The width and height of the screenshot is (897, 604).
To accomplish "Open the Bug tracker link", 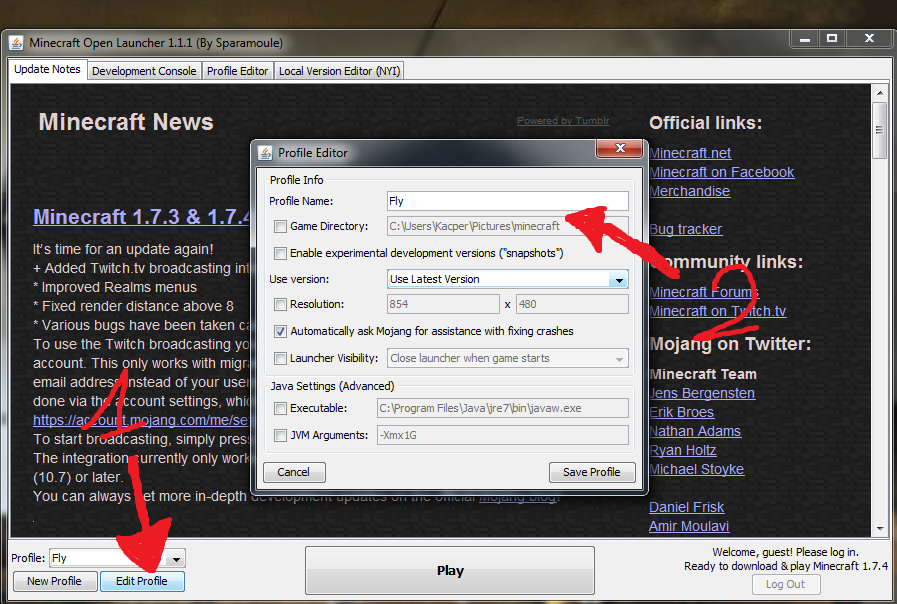I will pyautogui.click(x=686, y=229).
